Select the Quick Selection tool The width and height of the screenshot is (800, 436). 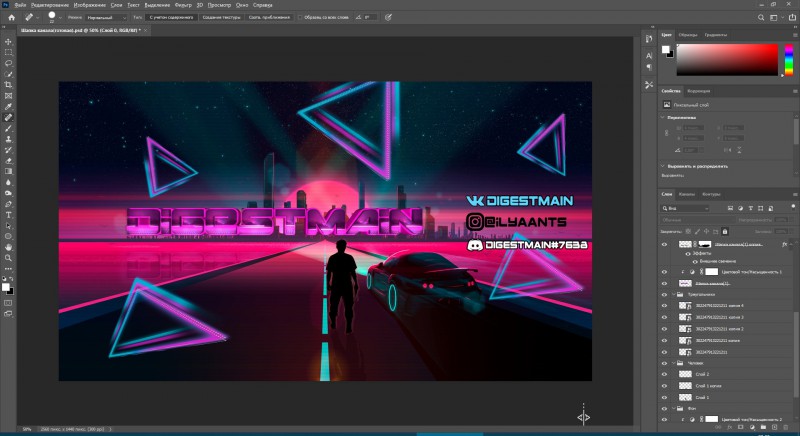tap(8, 74)
